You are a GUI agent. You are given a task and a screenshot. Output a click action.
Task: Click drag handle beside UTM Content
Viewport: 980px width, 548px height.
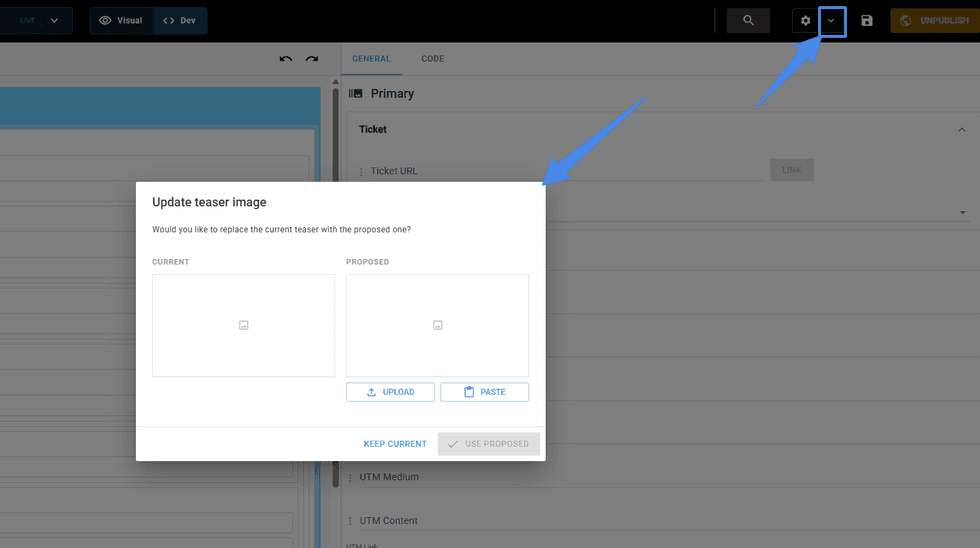(350, 521)
